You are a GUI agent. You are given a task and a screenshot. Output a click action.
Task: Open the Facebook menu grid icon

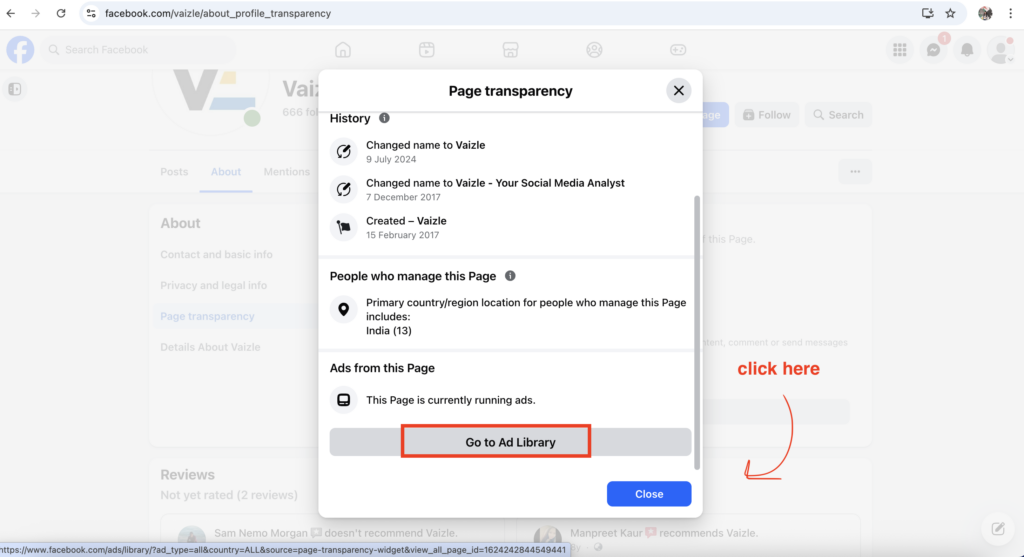coord(900,50)
